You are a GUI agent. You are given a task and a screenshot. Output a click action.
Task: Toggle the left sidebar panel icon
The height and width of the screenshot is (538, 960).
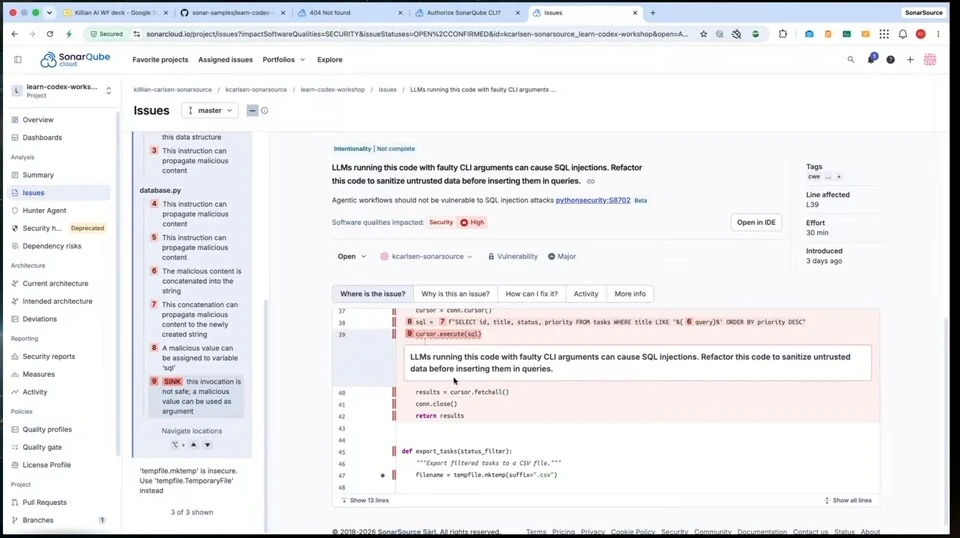(x=18, y=59)
